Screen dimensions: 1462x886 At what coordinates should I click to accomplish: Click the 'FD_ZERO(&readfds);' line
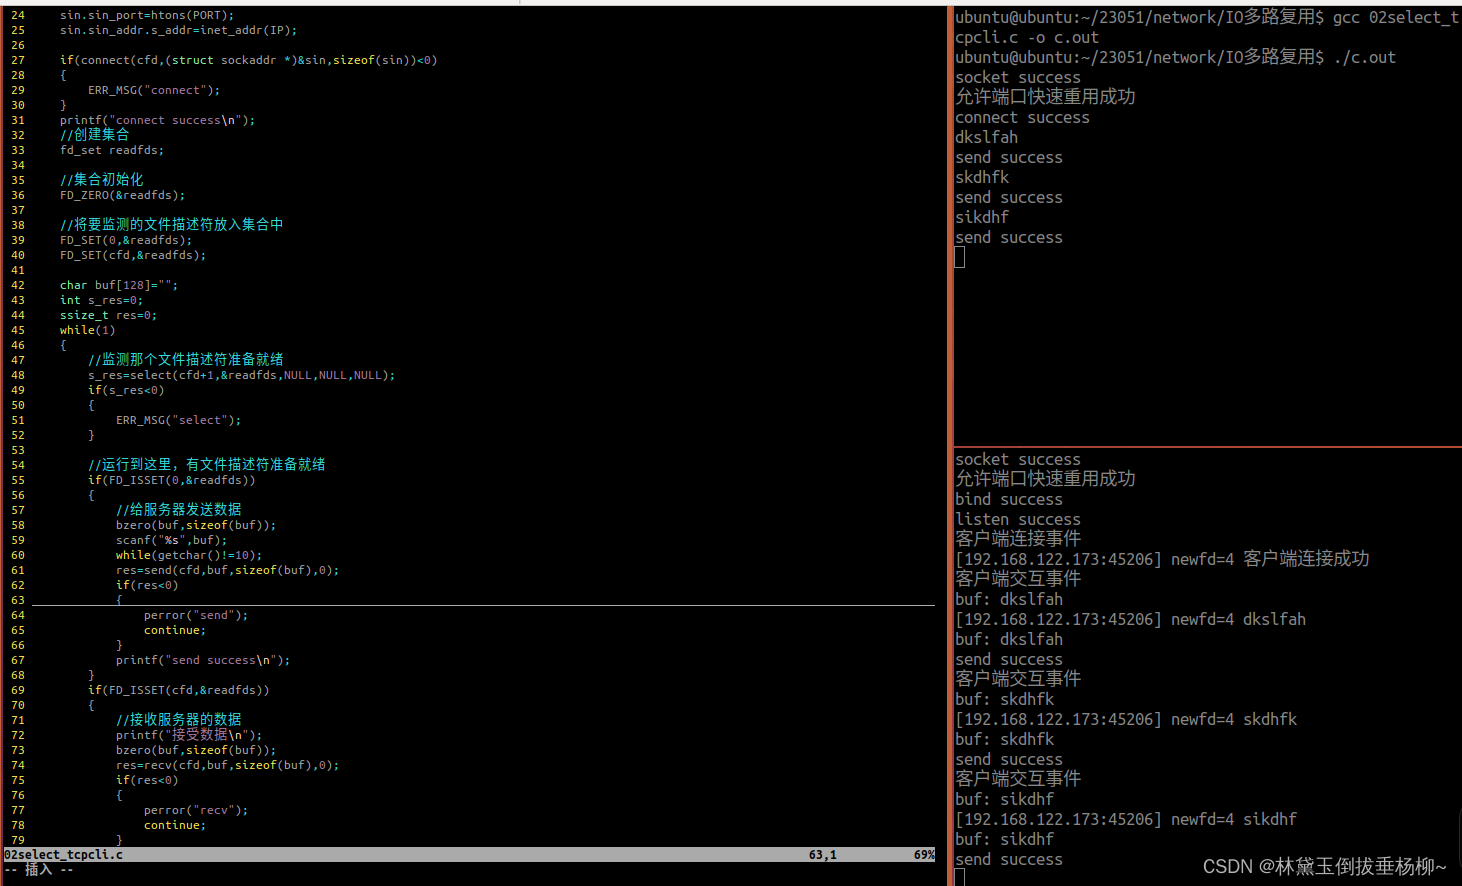pos(122,195)
